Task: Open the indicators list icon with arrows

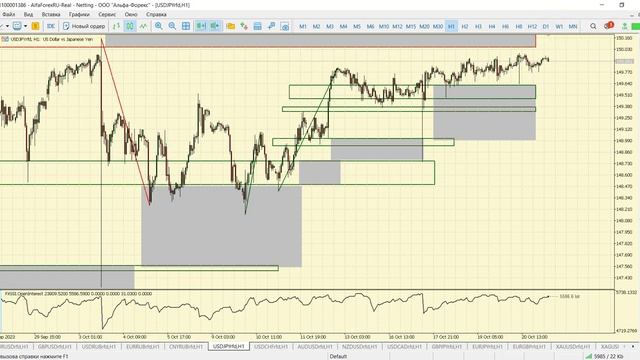Action: (x=244, y=26)
